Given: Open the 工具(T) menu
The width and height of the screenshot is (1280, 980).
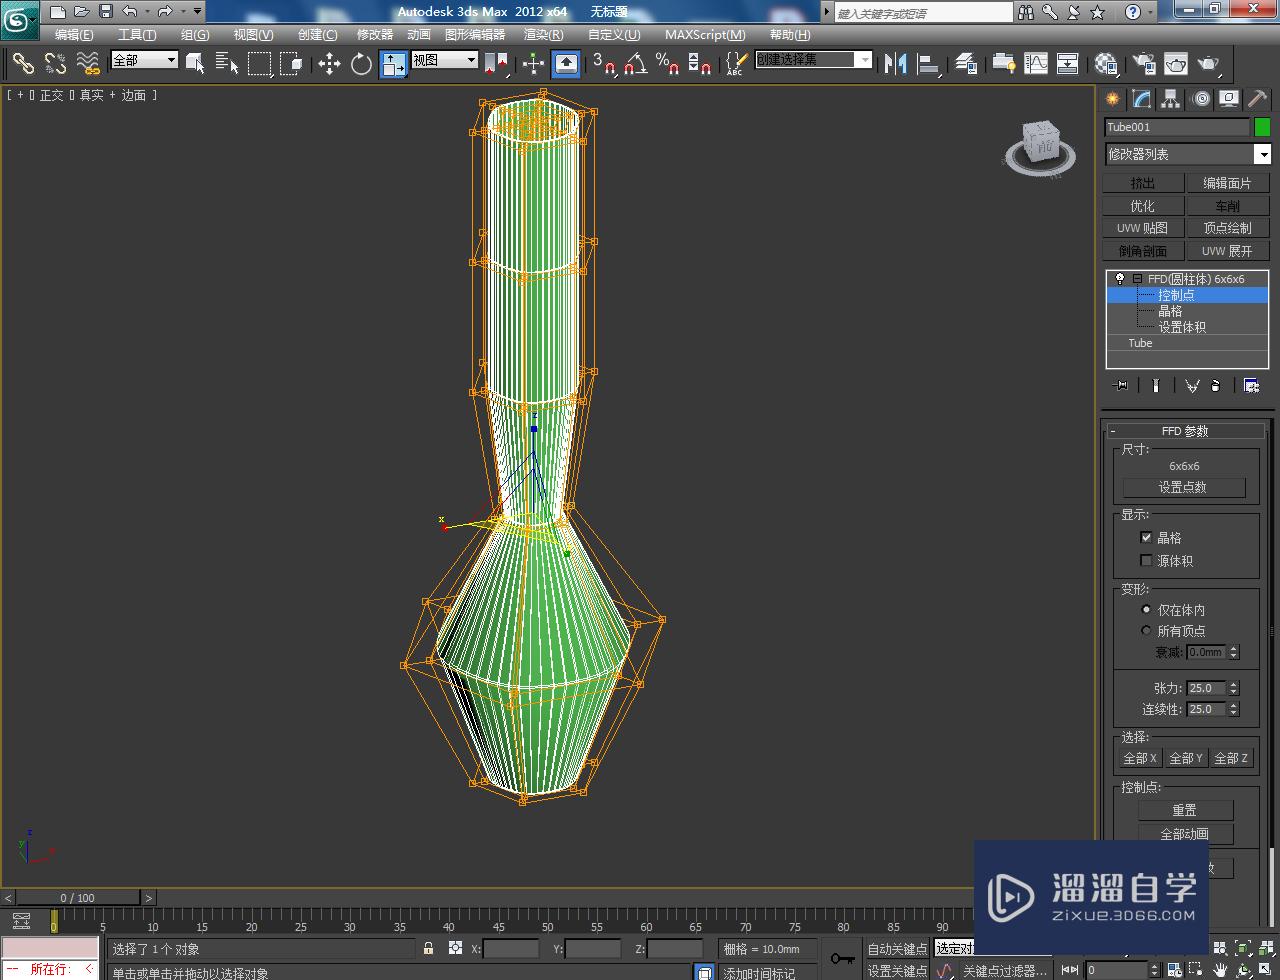Looking at the screenshot, I should click(137, 35).
